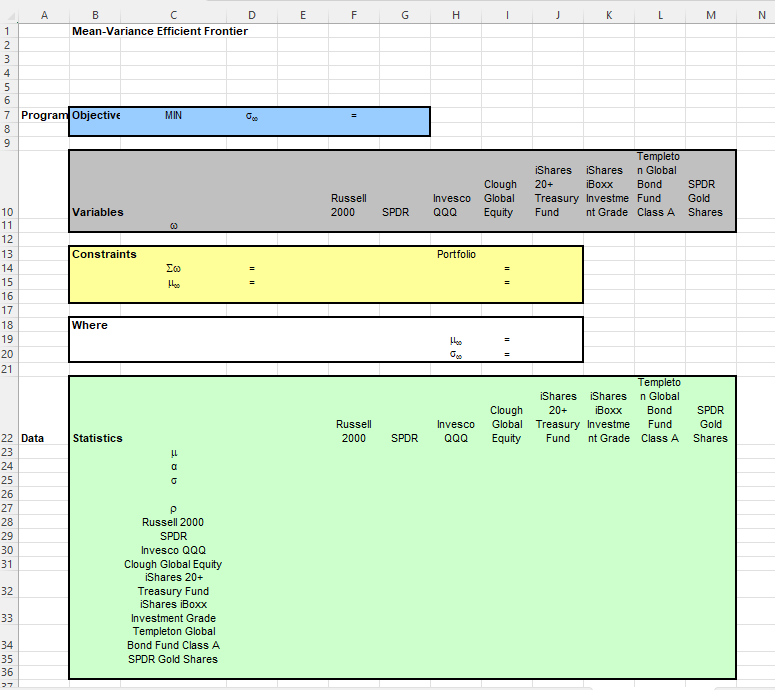This screenshot has width=775, height=690.
Task: Select row 1 header
Action: (7, 31)
